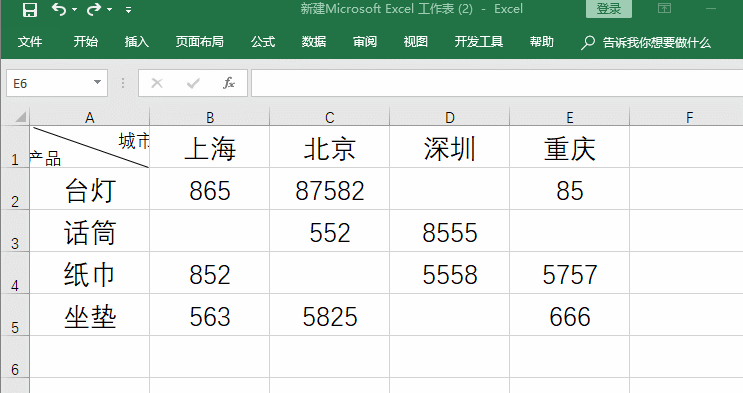Click the cell with value 552
Image resolution: width=743 pixels, height=393 pixels.
(329, 231)
